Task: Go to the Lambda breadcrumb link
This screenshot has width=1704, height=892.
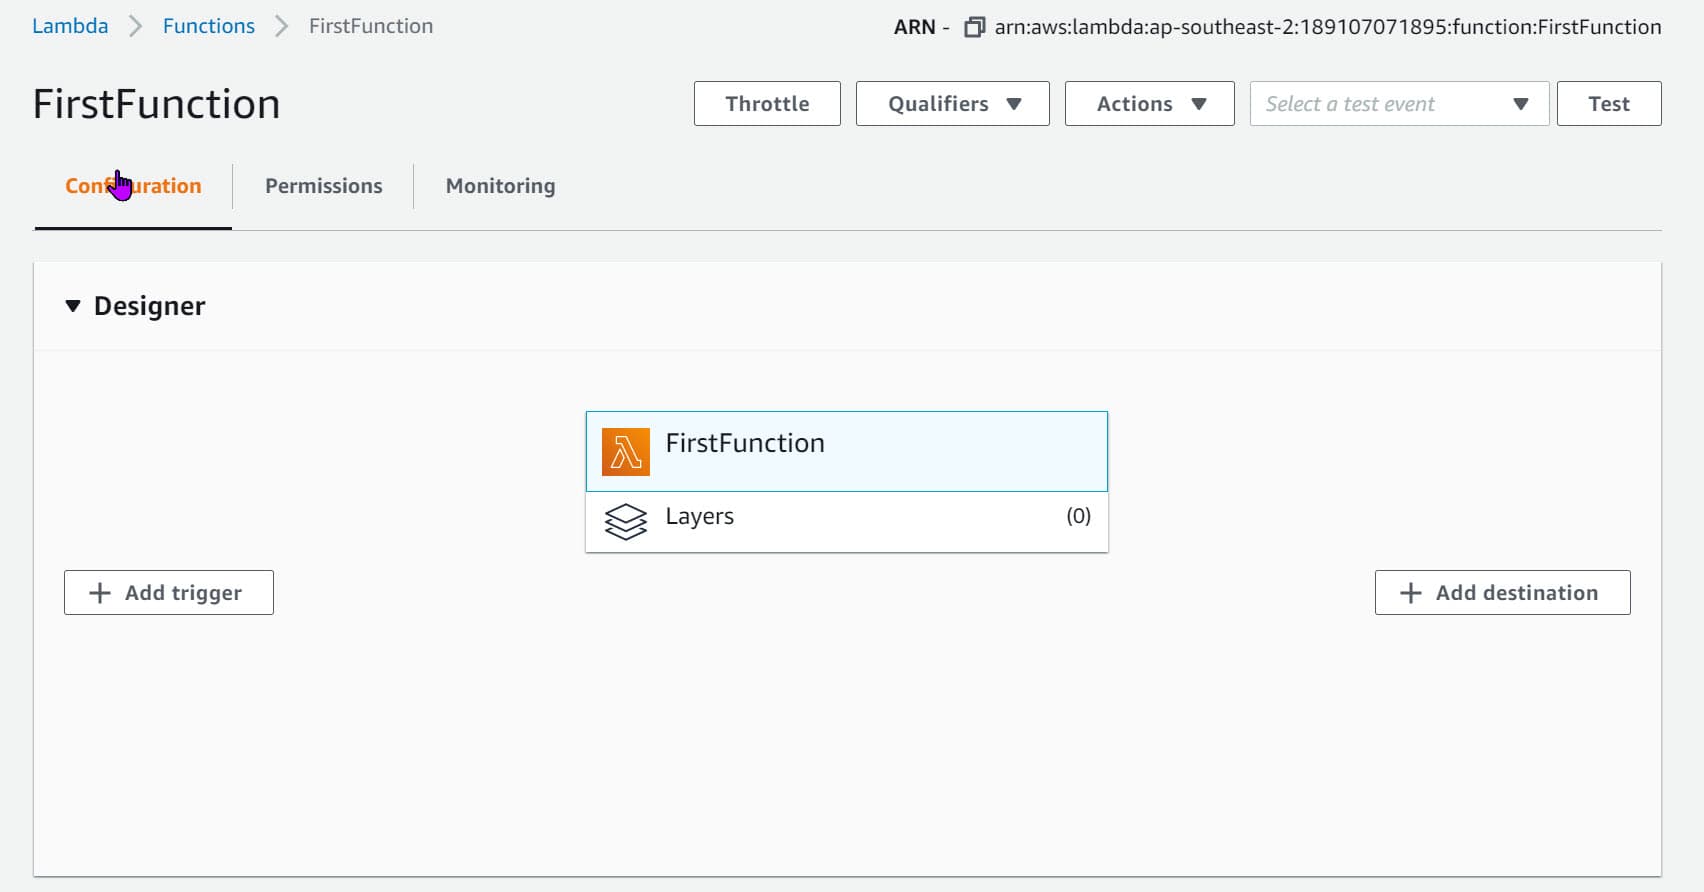Action: (x=70, y=26)
